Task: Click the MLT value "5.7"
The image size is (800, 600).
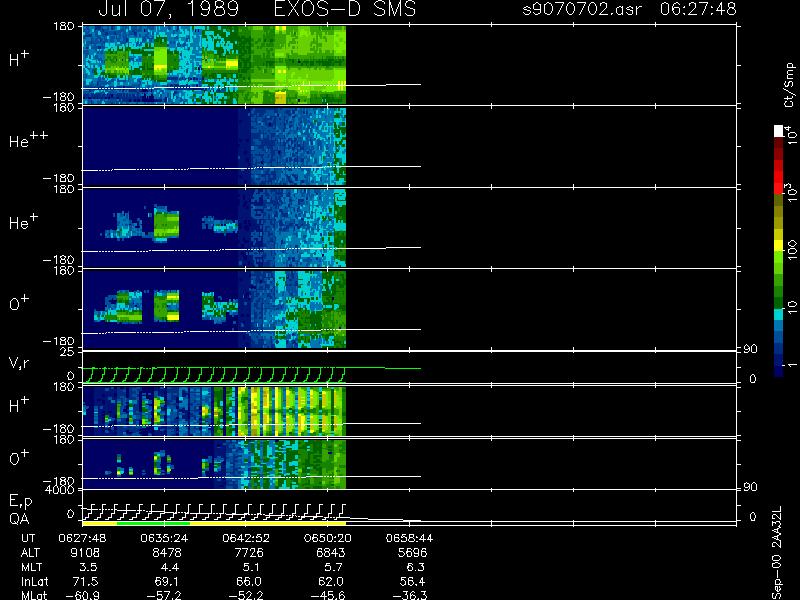Action: (333, 567)
